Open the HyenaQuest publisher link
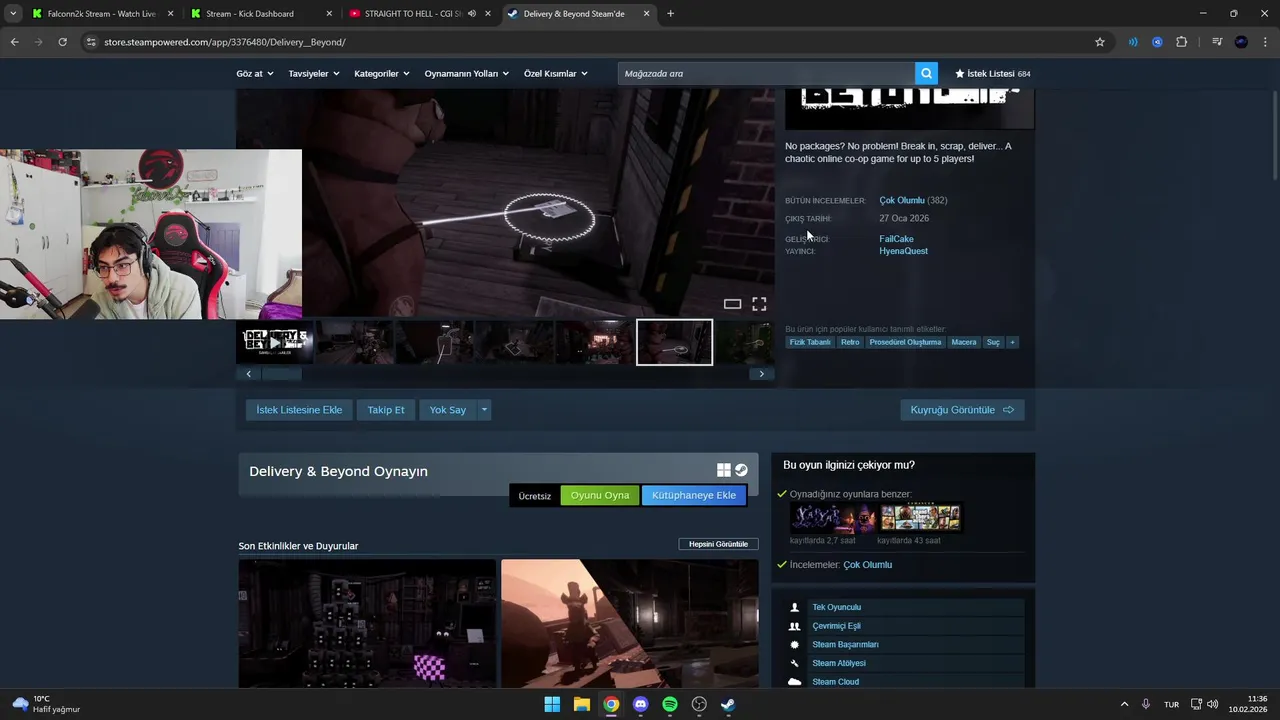The image size is (1280, 720). click(903, 251)
